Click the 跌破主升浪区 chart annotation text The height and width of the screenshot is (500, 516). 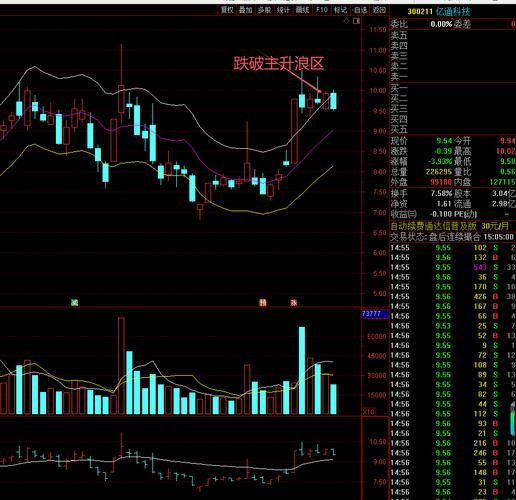pos(279,63)
